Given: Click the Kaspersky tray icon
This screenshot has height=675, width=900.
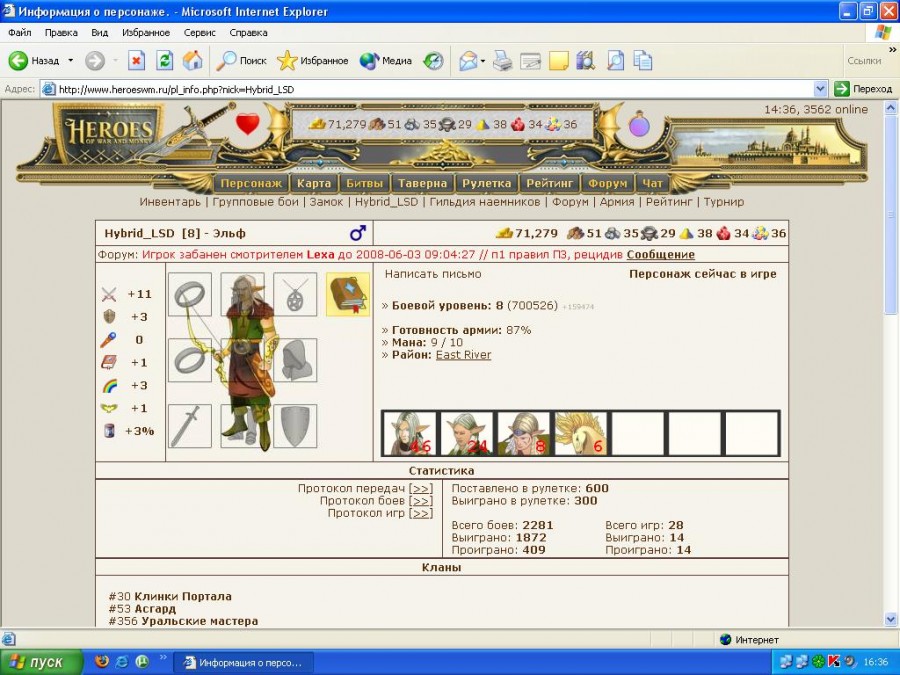Looking at the screenshot, I should click(x=833, y=662).
